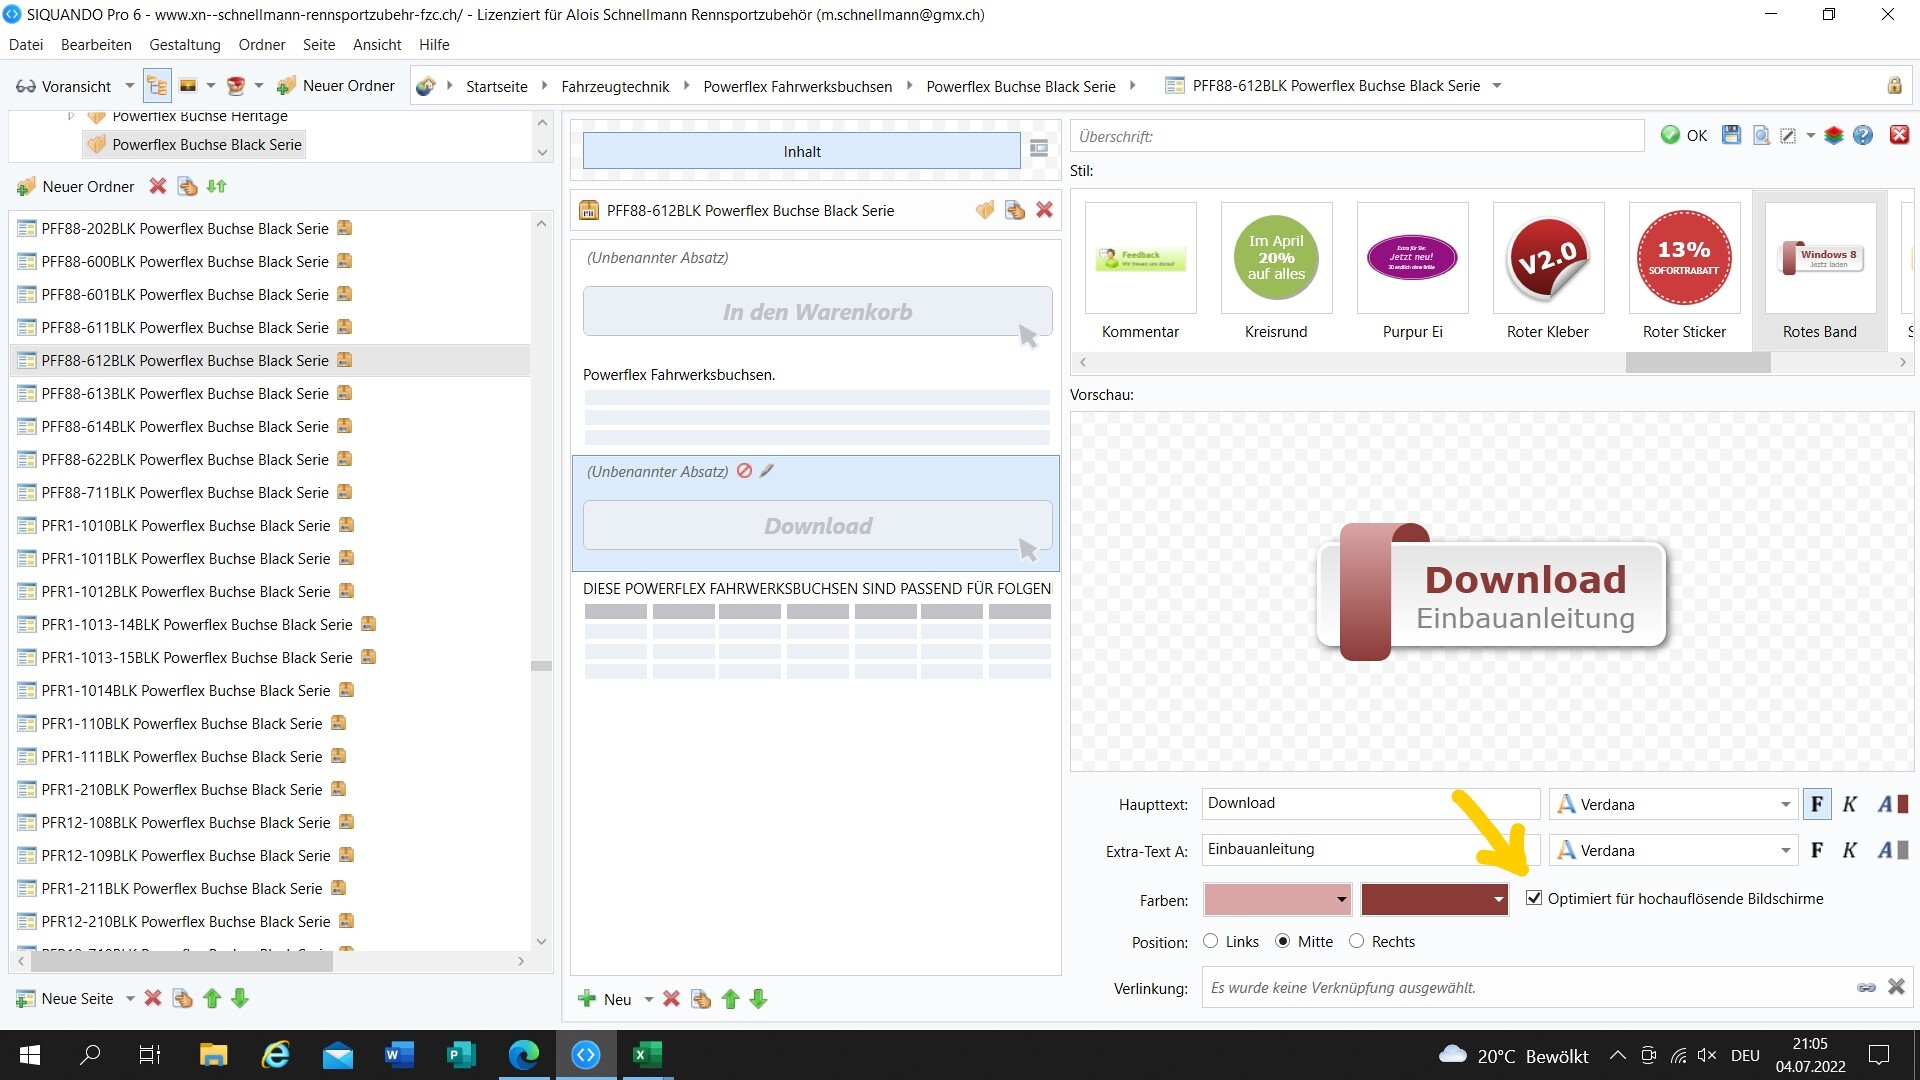Move paragraph up with green arrow beside Neu
Image resolution: width=1920 pixels, height=1080 pixels.
730,999
